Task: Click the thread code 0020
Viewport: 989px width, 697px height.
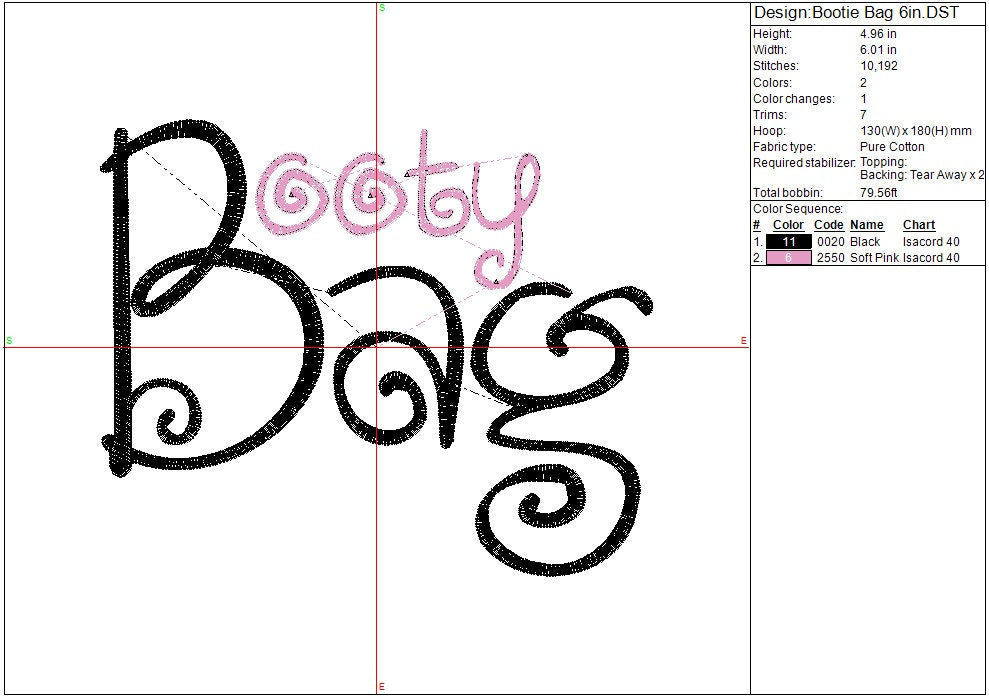Action: [x=830, y=242]
